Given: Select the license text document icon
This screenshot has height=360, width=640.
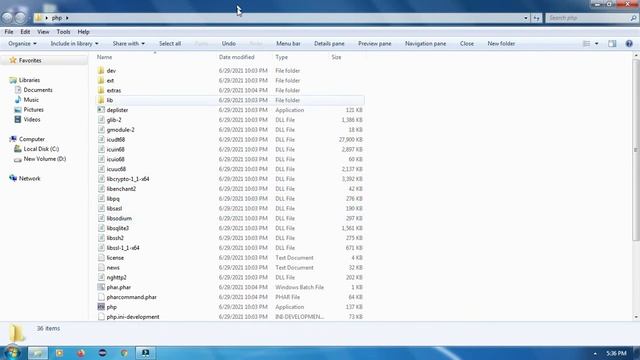Looking at the screenshot, I should pos(101,258).
